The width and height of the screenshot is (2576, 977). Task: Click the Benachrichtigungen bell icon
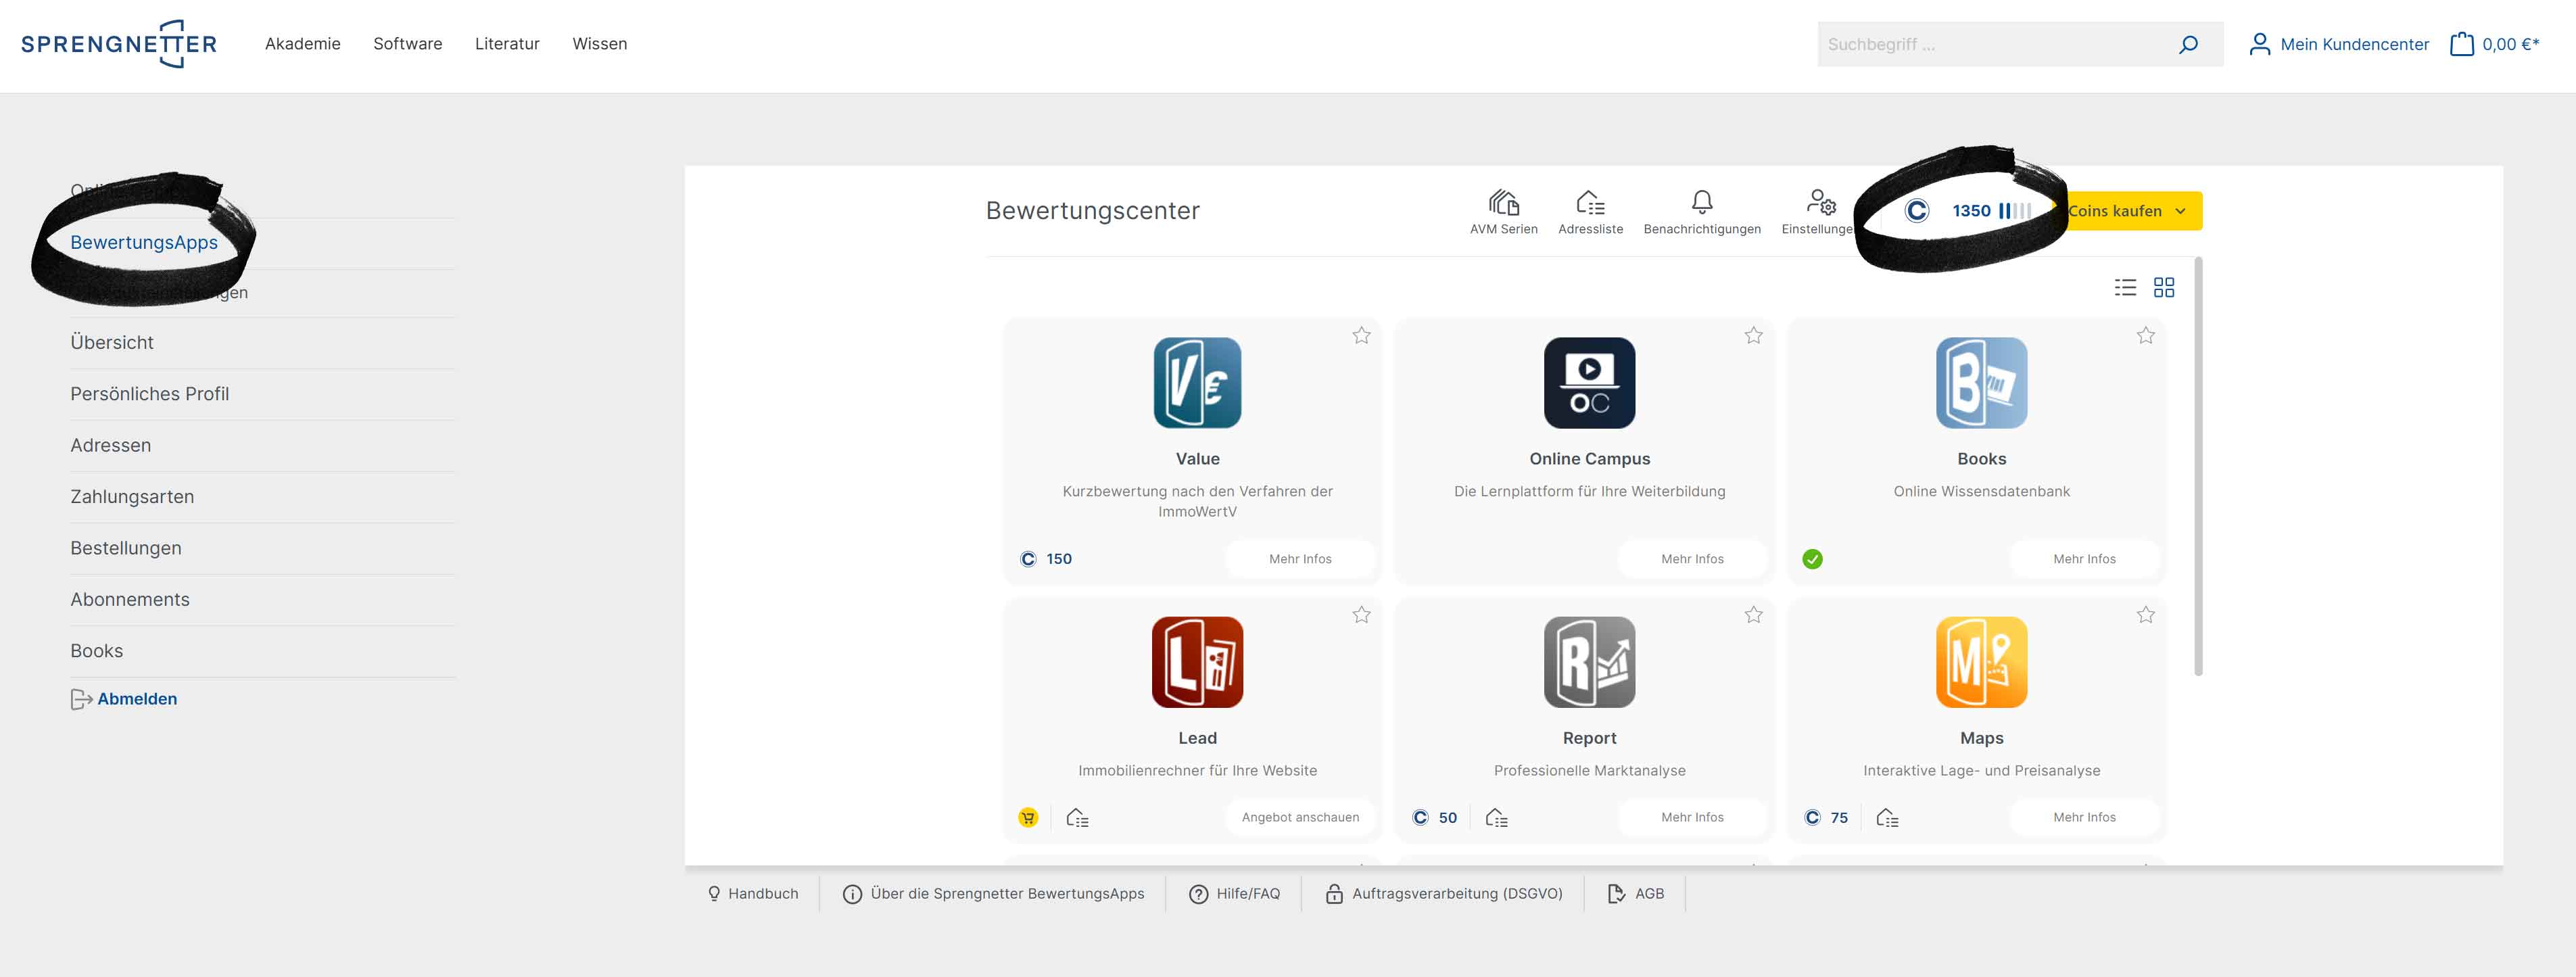click(x=1701, y=203)
